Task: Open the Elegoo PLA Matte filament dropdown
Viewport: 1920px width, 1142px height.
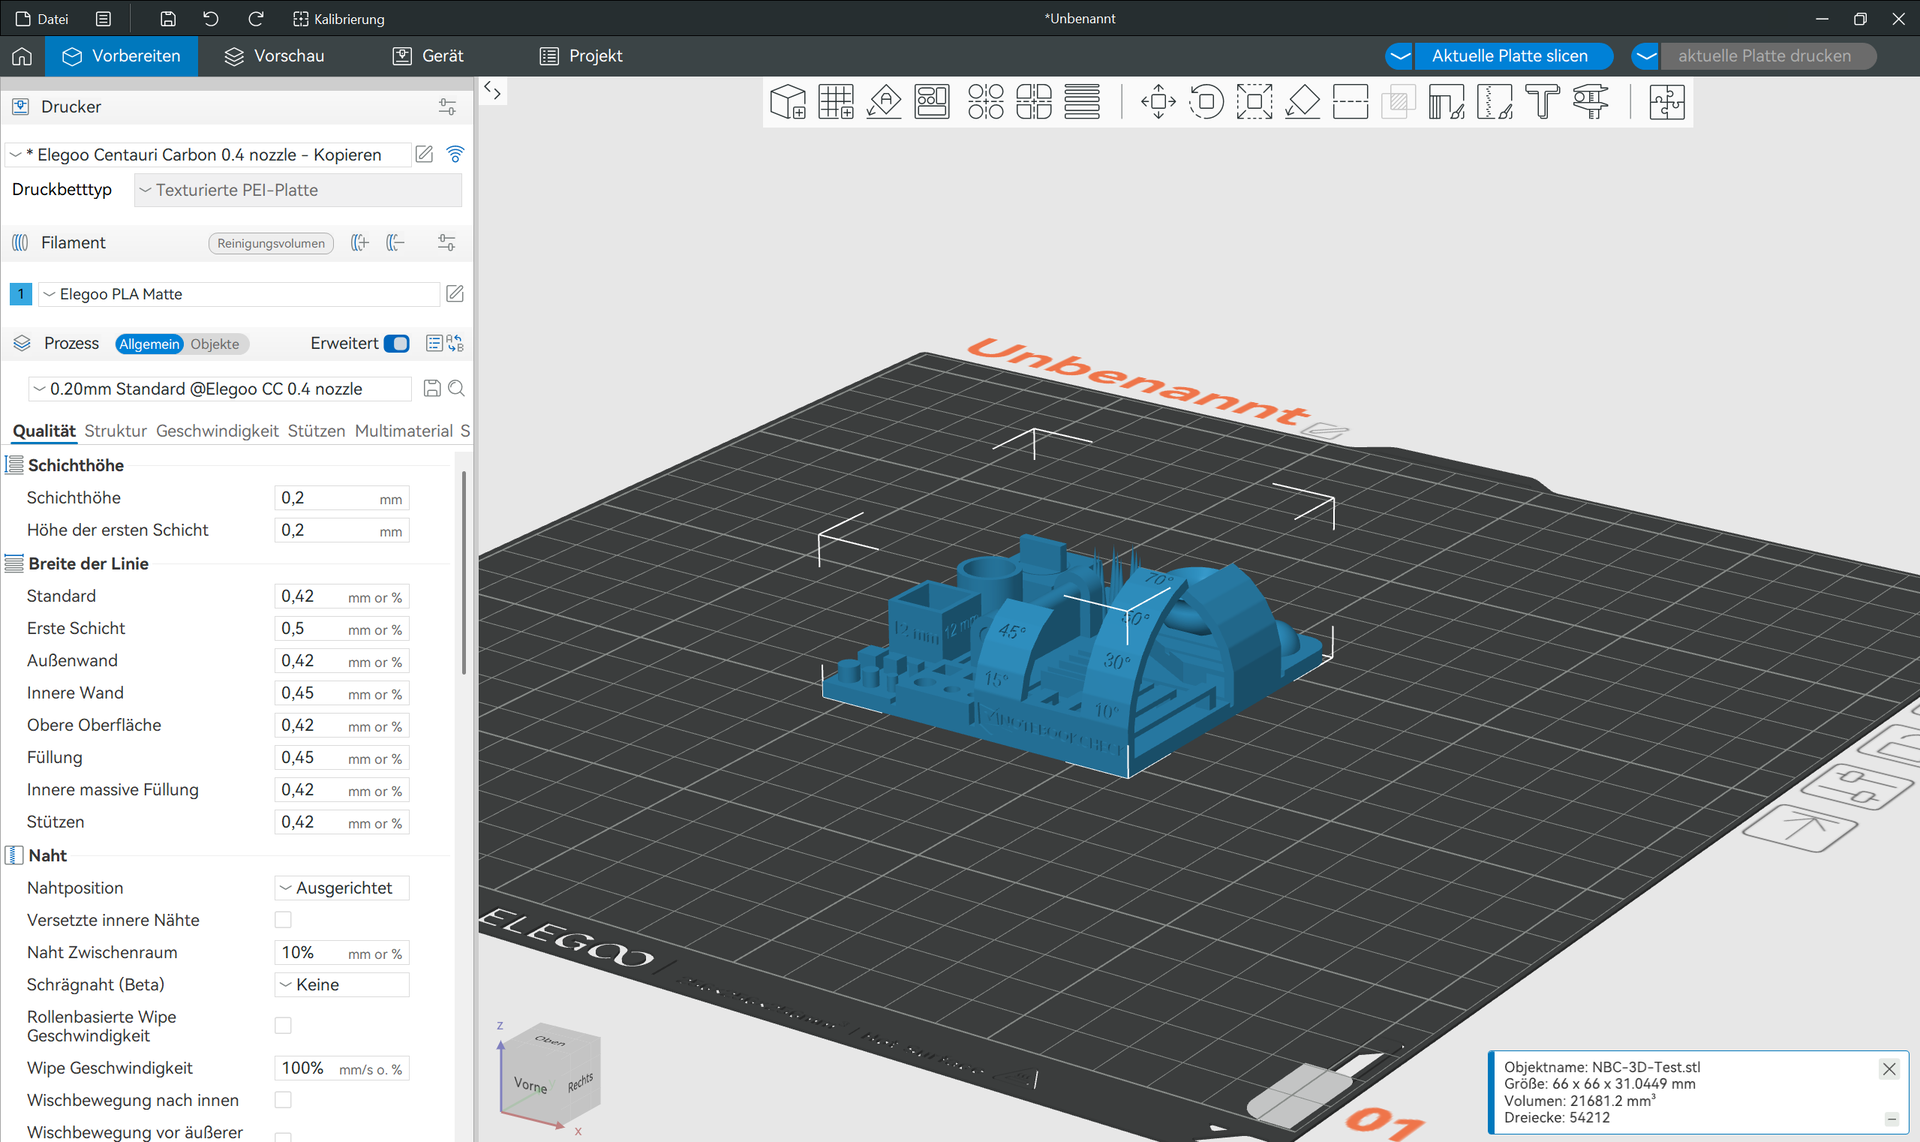Action: click(x=240, y=294)
